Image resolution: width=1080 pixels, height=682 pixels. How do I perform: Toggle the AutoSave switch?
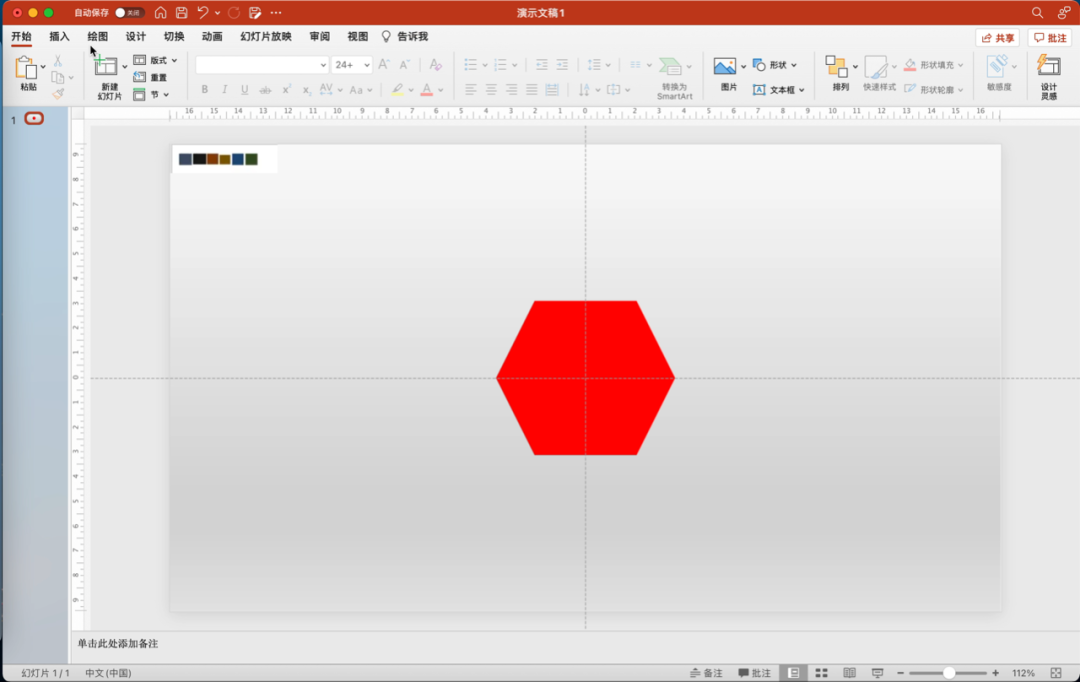pos(129,12)
